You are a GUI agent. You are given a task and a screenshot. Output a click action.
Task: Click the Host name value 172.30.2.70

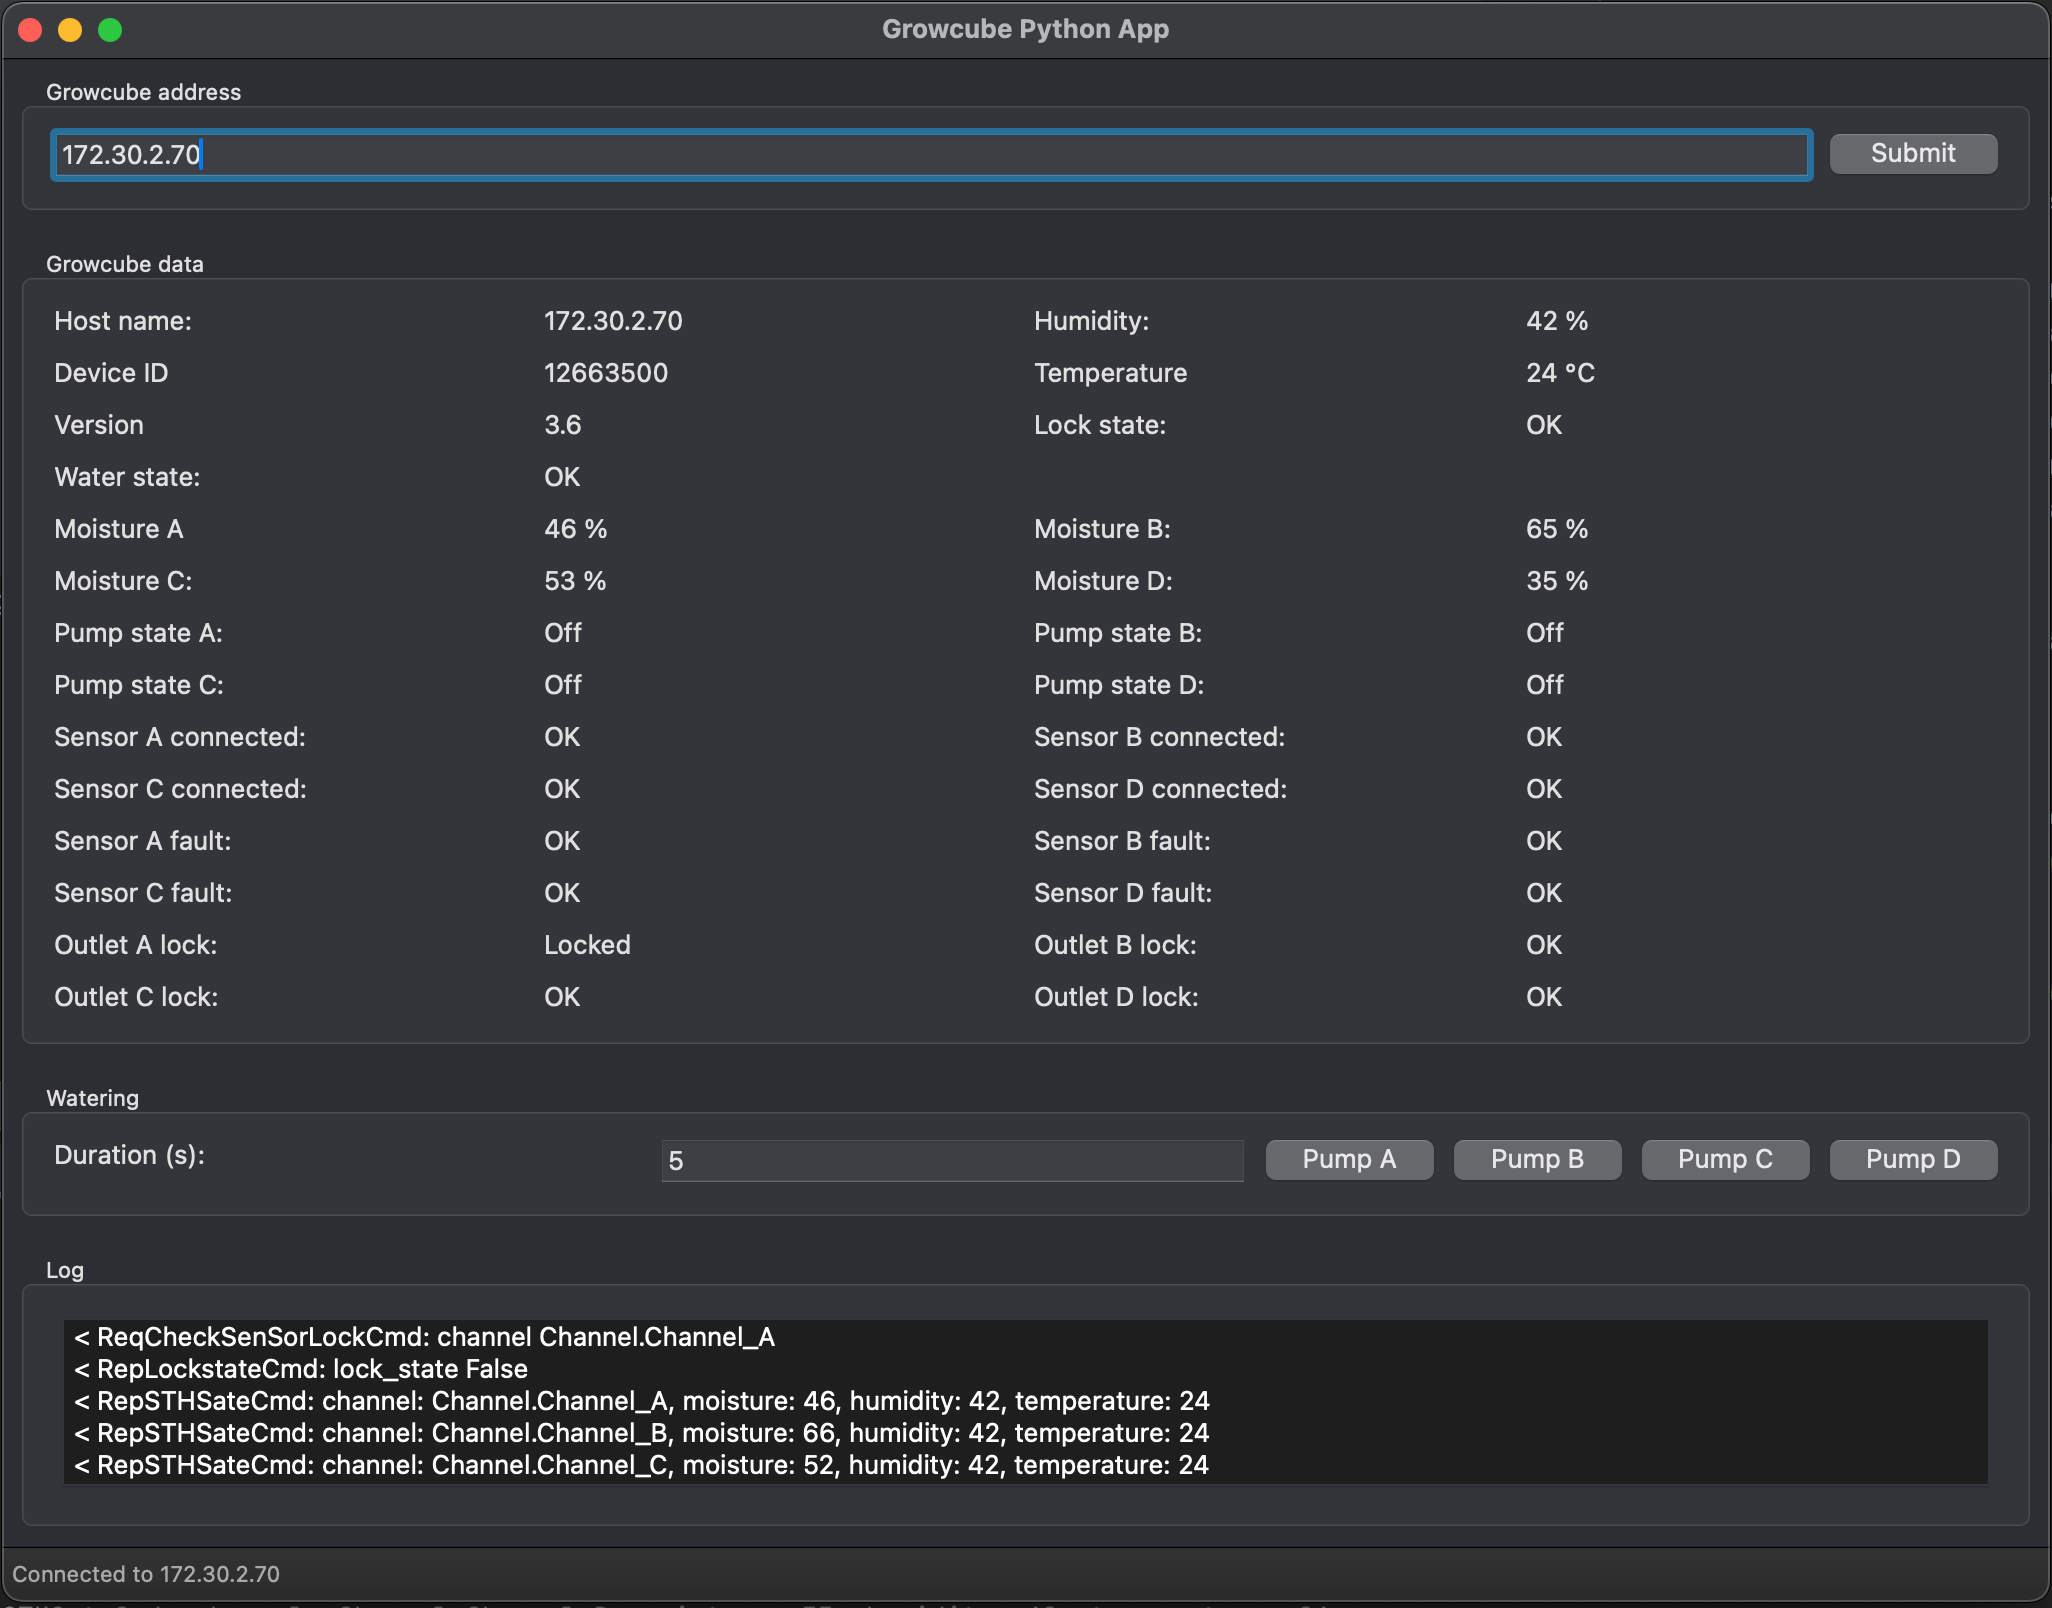(x=613, y=321)
